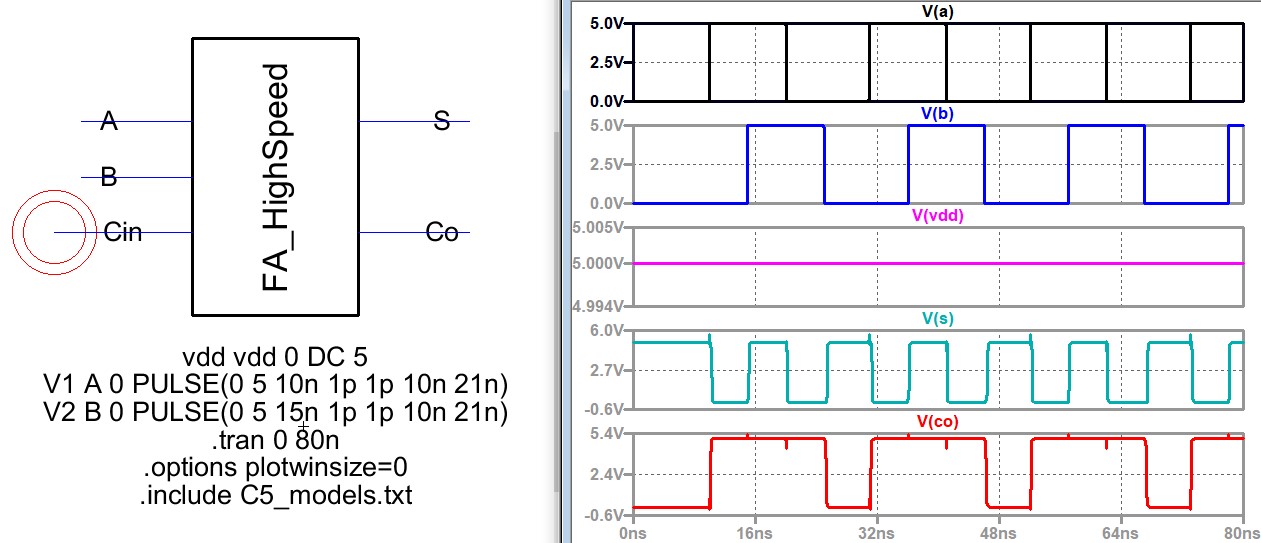Click the 16ns label on time axis

click(x=753, y=532)
